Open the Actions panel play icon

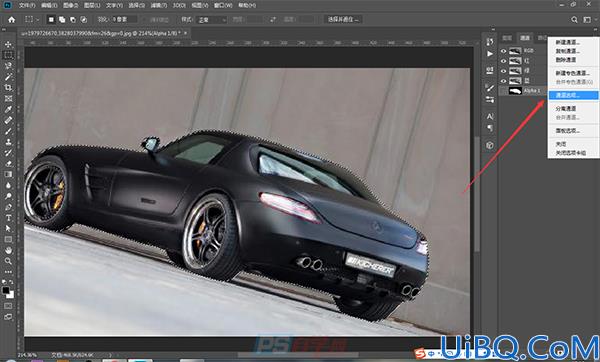pos(490,54)
